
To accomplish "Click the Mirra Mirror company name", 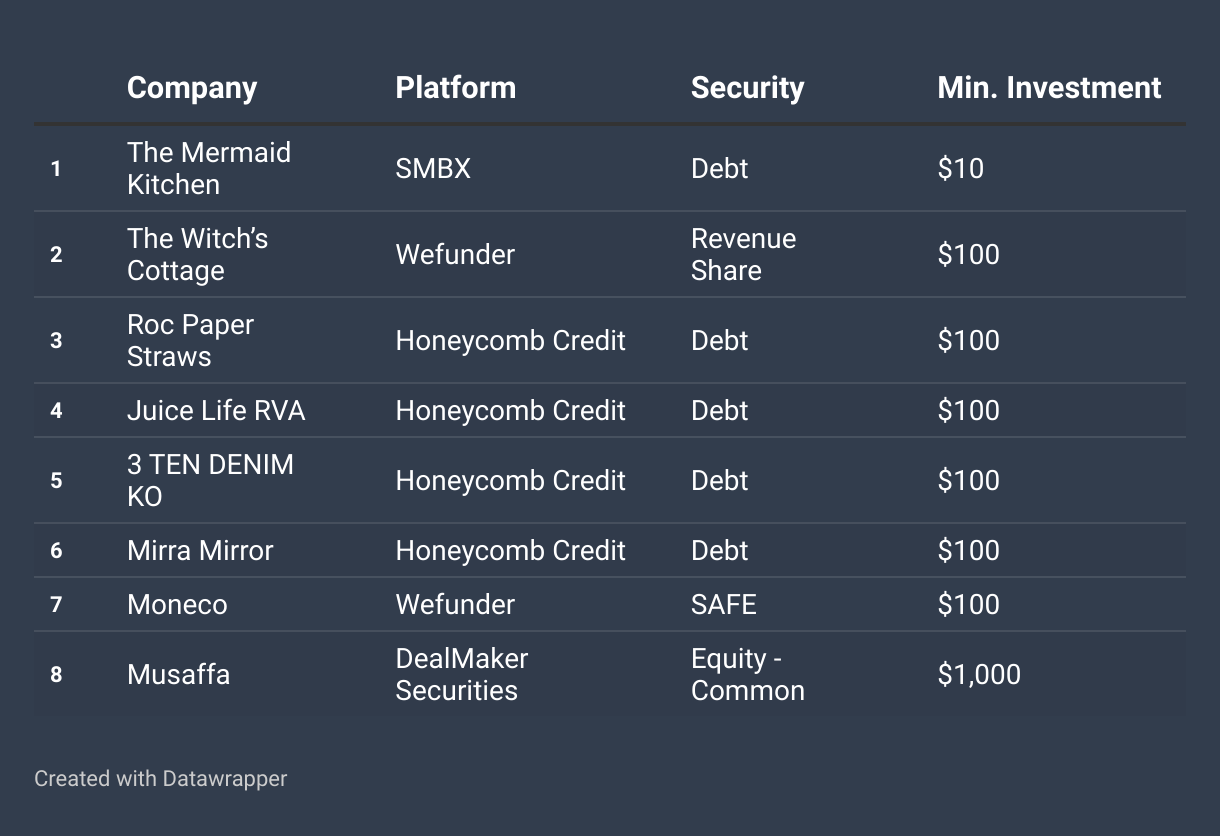I will tap(200, 550).
